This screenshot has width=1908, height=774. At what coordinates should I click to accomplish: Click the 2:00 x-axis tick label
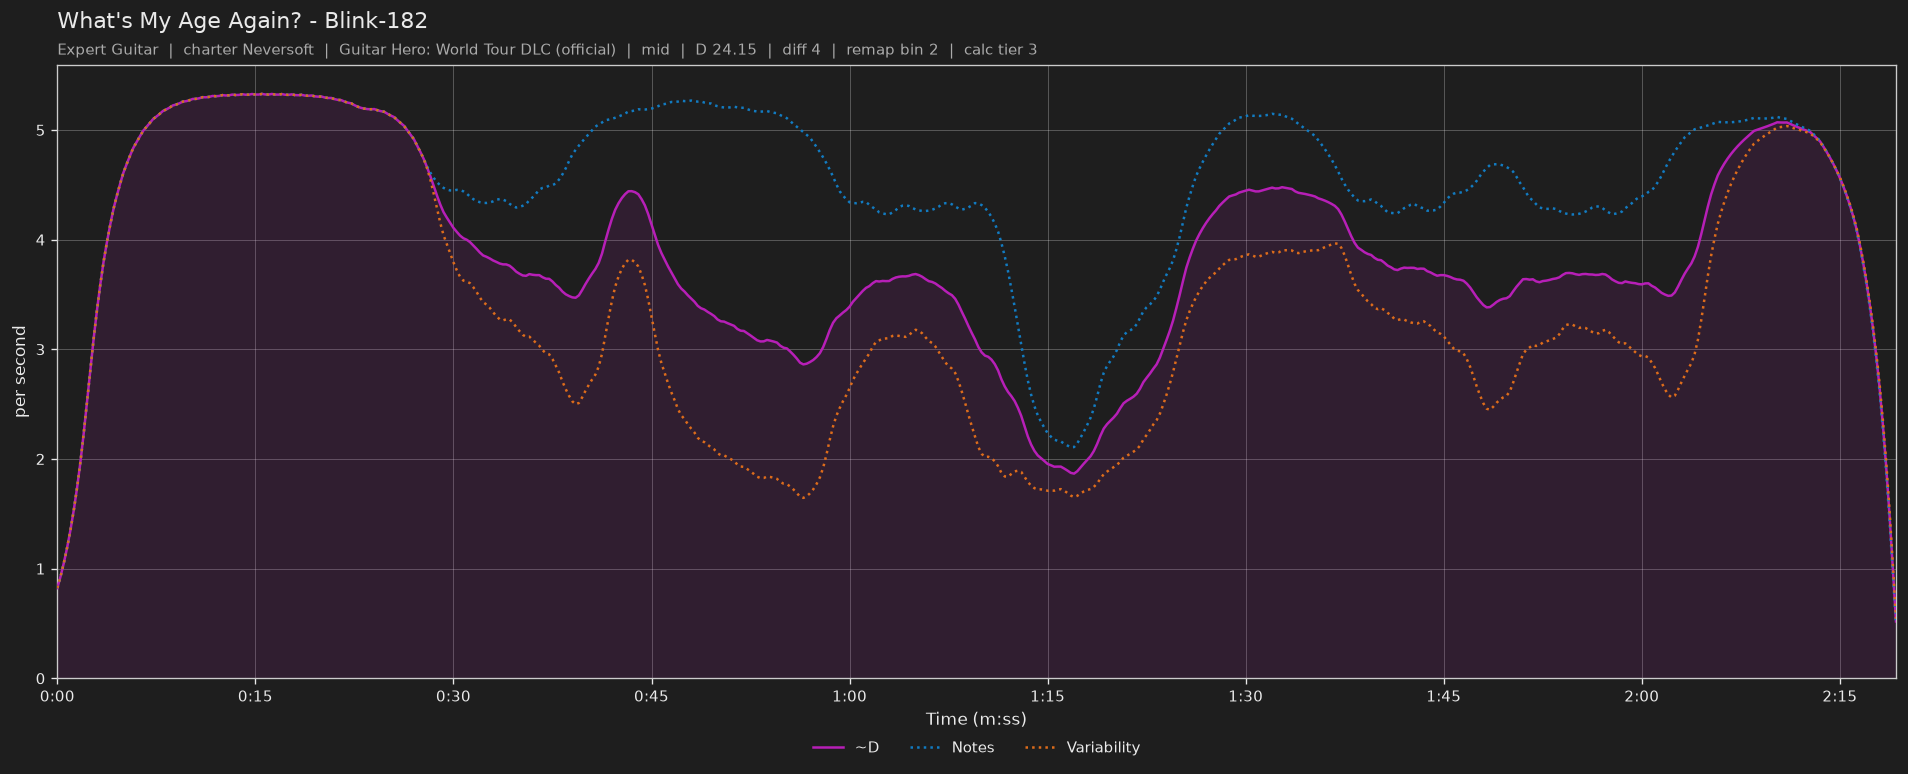[1641, 696]
